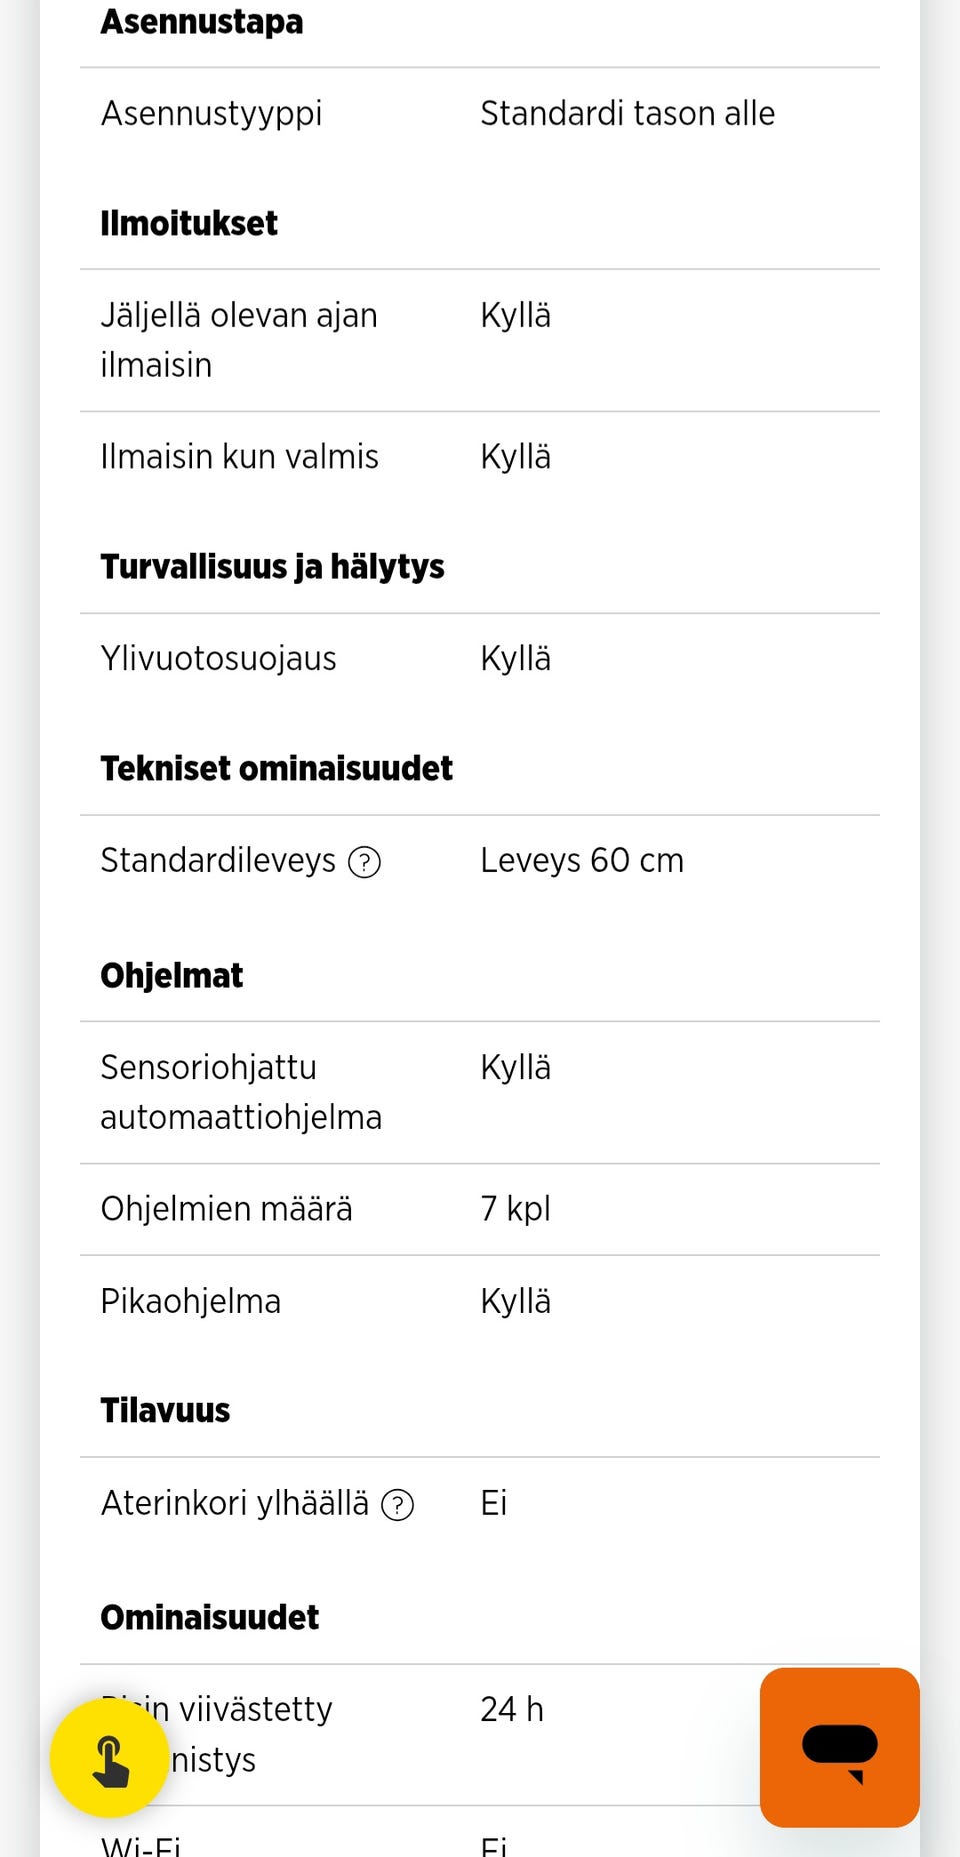This screenshot has height=1857, width=960.
Task: Select the Tekniset ominaisuudet heading
Action: pyautogui.click(x=276, y=768)
